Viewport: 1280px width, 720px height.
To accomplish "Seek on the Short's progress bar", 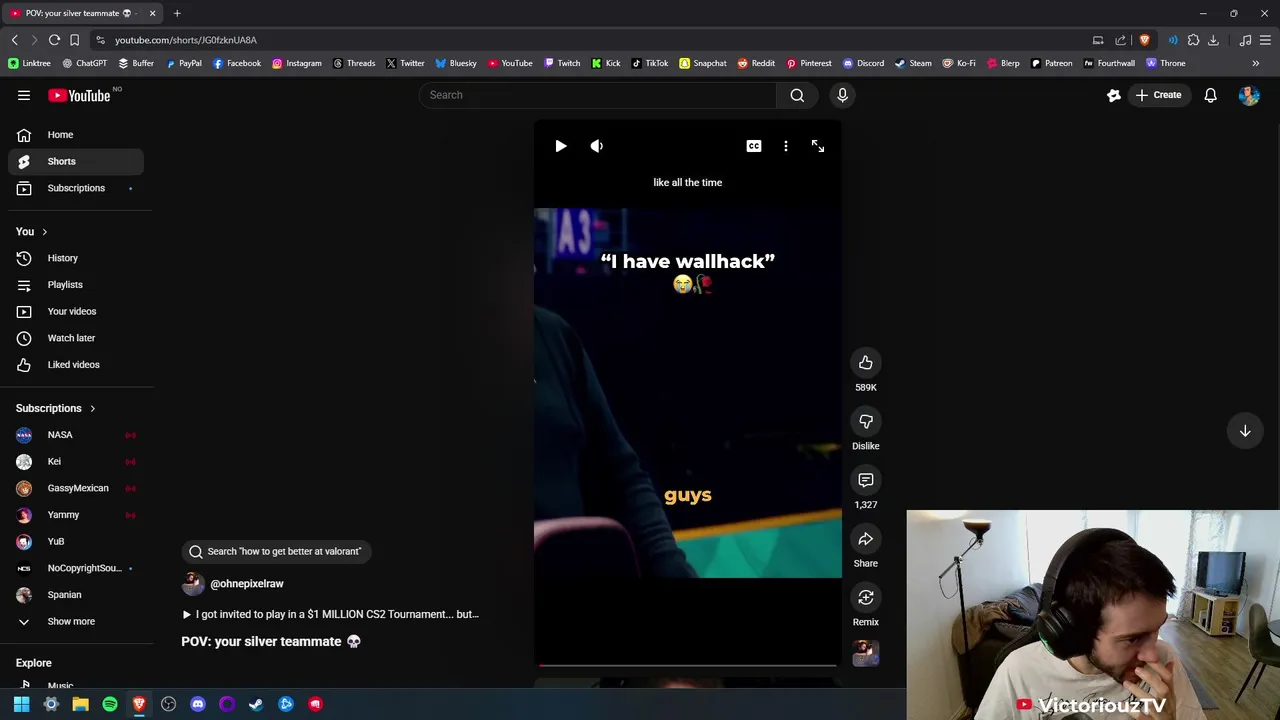I will pos(688,664).
